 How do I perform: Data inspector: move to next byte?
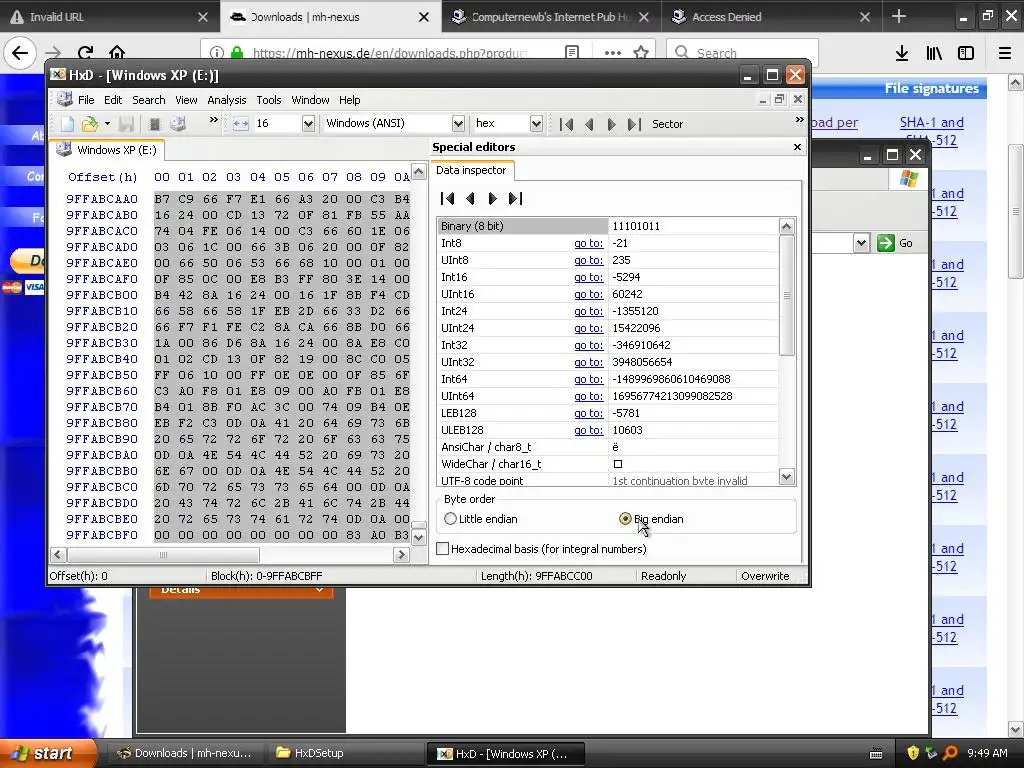point(492,199)
